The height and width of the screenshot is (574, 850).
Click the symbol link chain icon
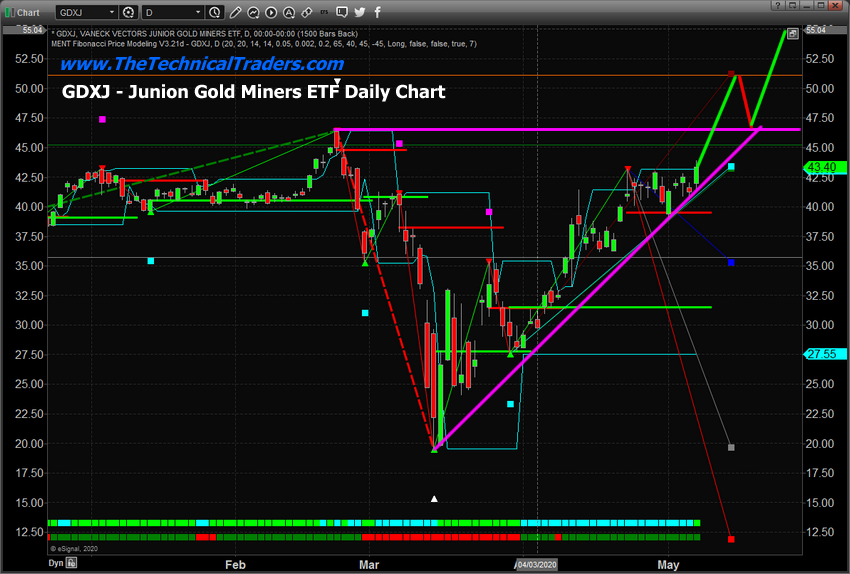tap(307, 12)
